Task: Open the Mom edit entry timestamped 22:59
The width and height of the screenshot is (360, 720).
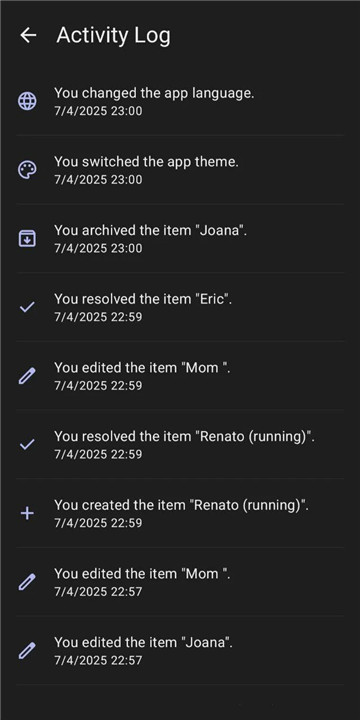Action: pos(180,376)
